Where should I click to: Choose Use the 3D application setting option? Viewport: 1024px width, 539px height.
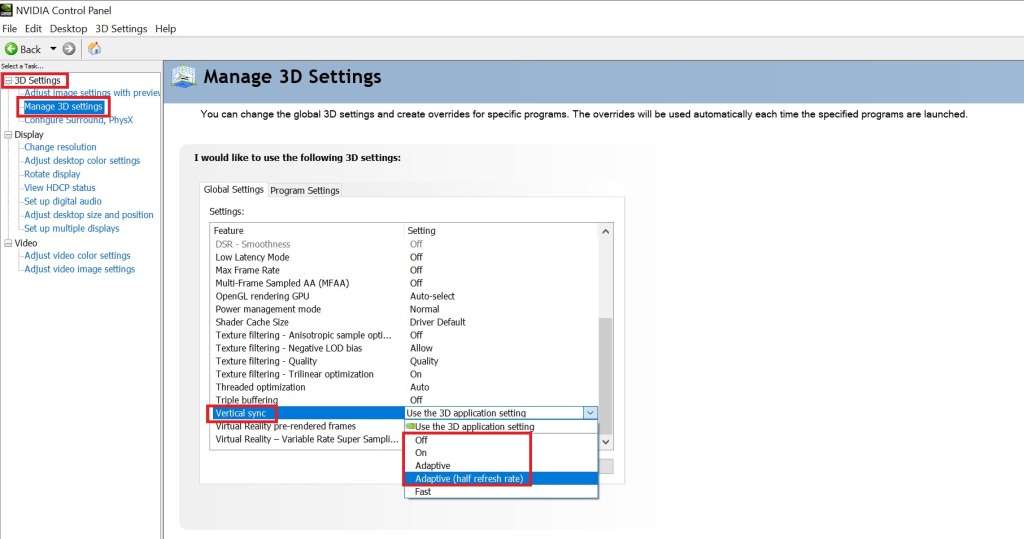501,427
